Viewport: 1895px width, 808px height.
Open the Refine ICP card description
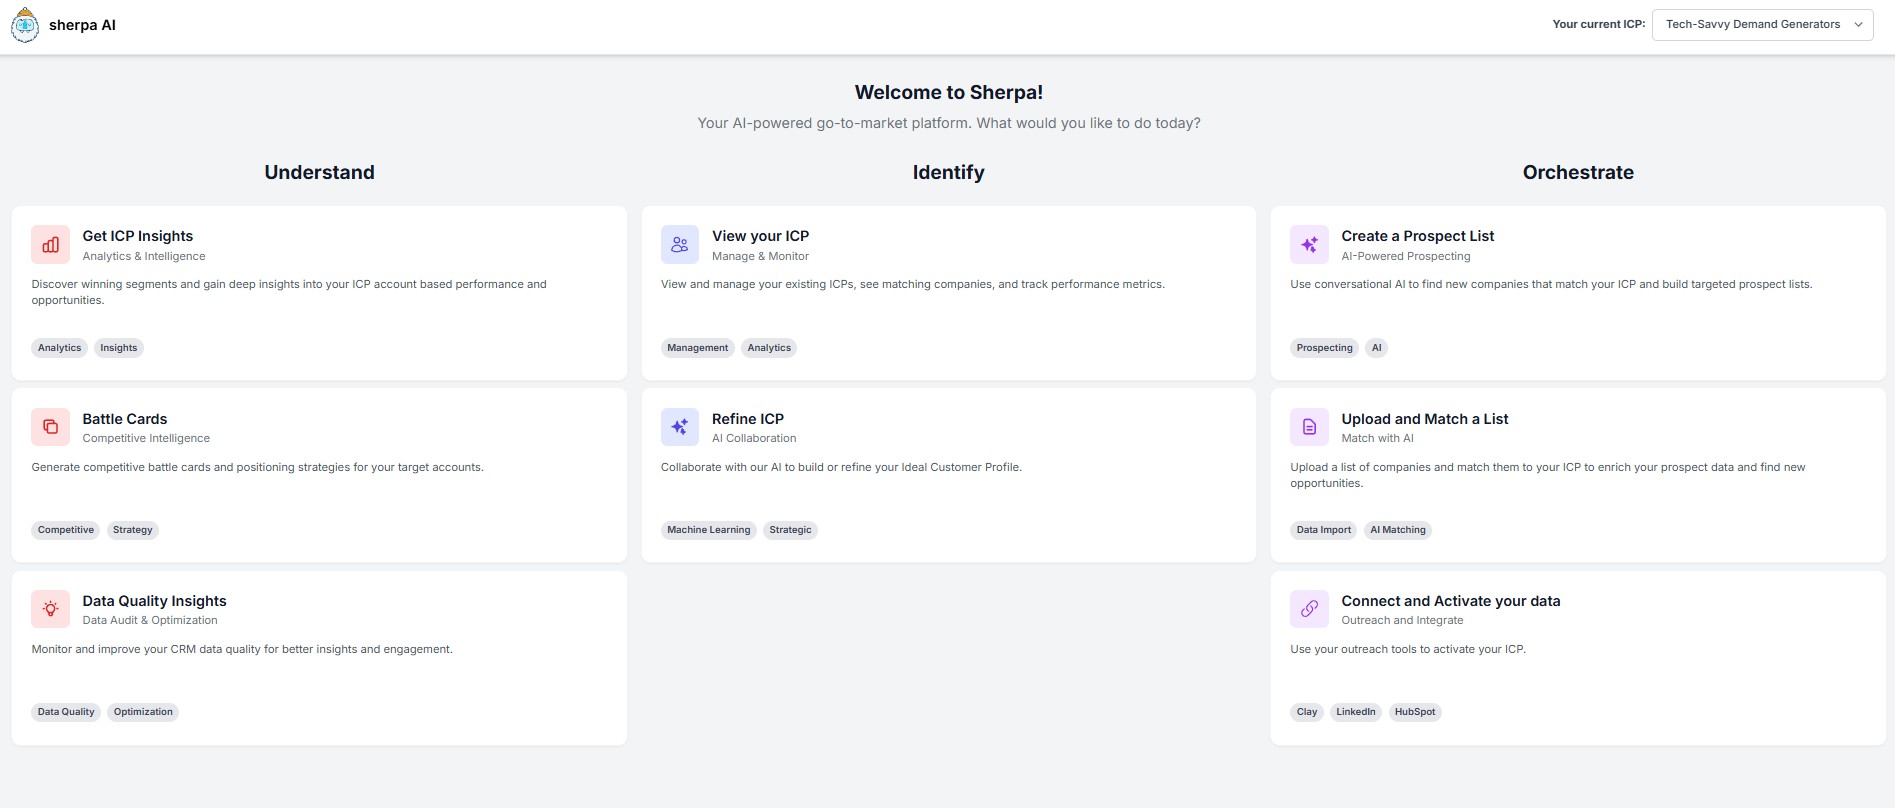coord(841,467)
